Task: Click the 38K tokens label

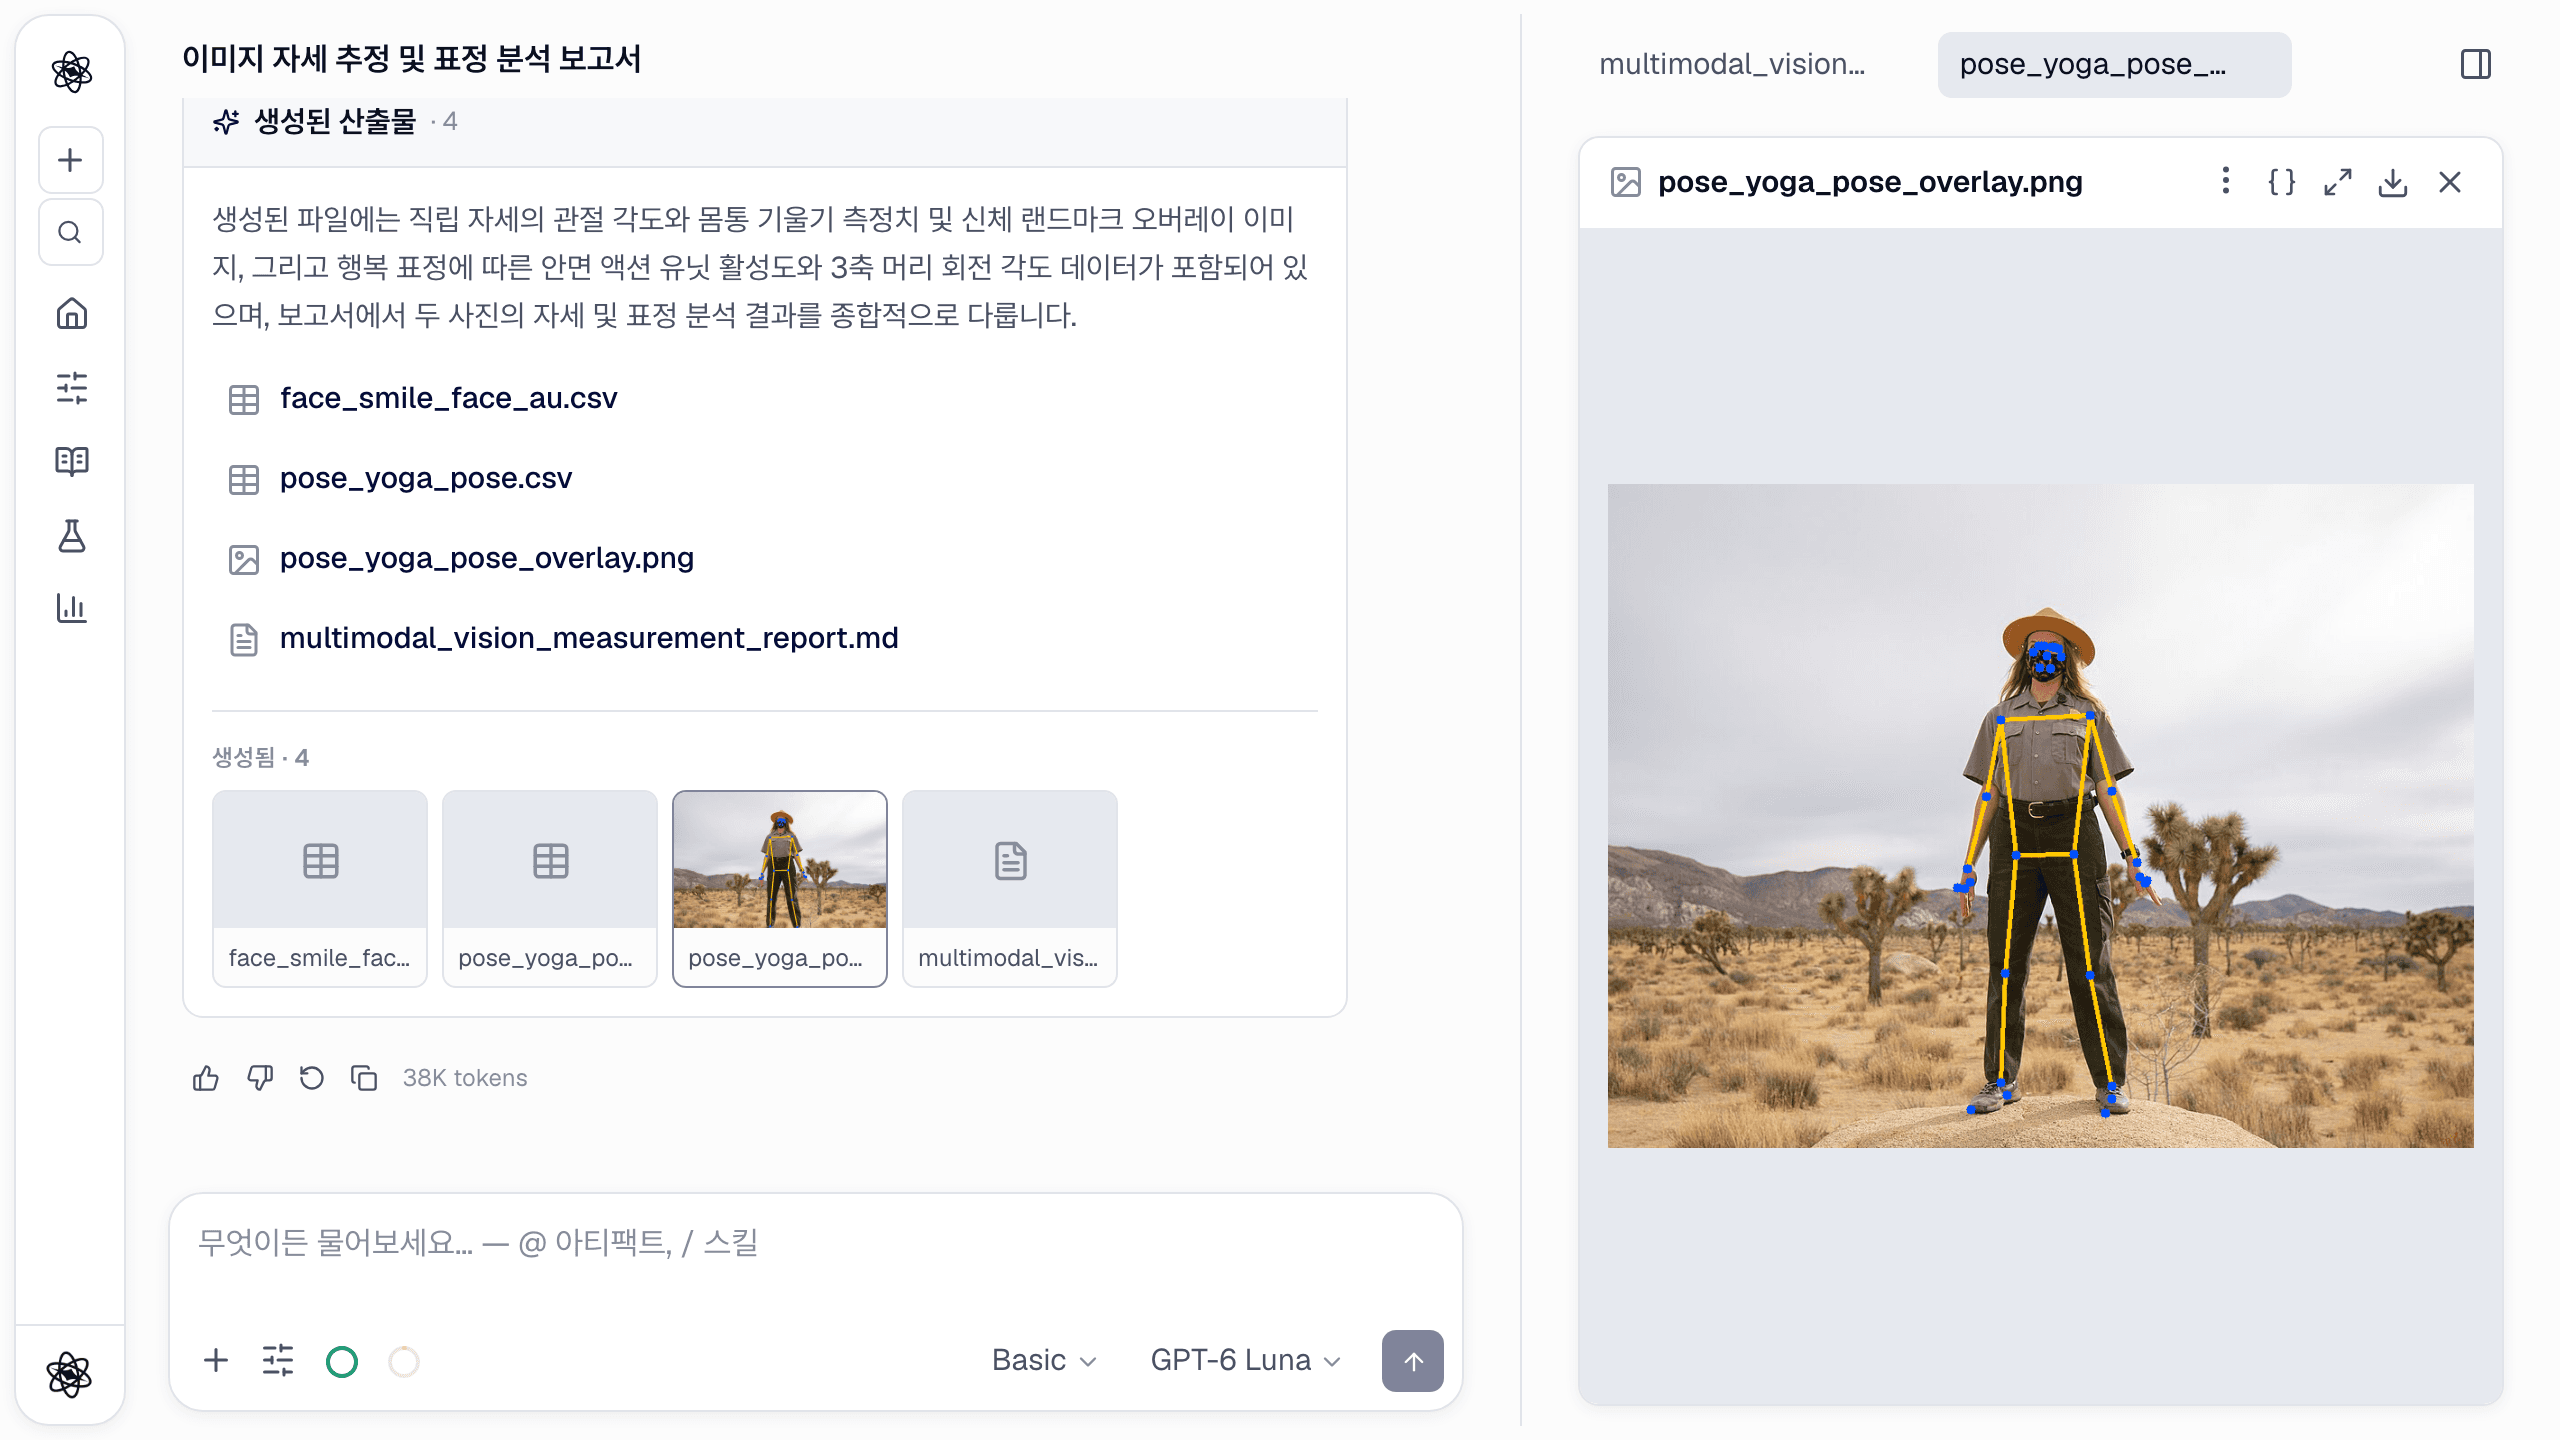Action: pos(465,1078)
